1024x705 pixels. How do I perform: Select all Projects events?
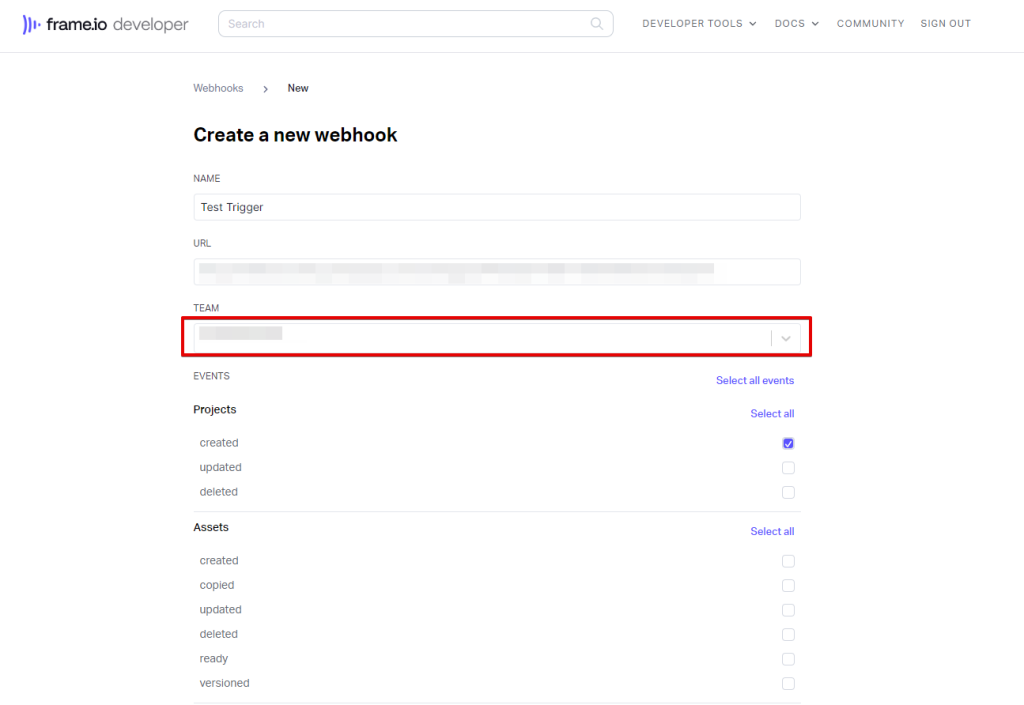click(x=772, y=414)
